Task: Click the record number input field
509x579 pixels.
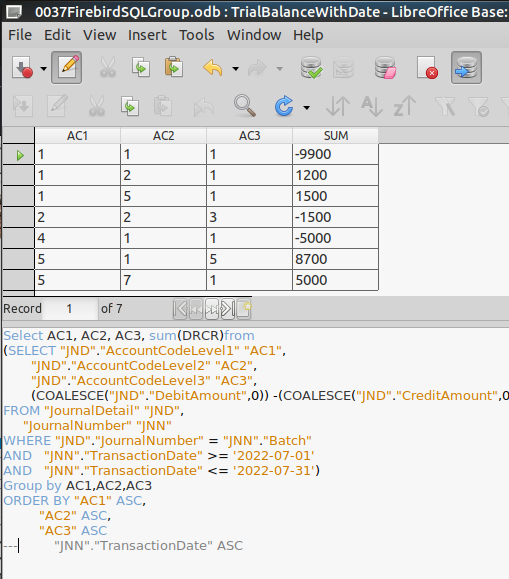Action: pos(69,309)
